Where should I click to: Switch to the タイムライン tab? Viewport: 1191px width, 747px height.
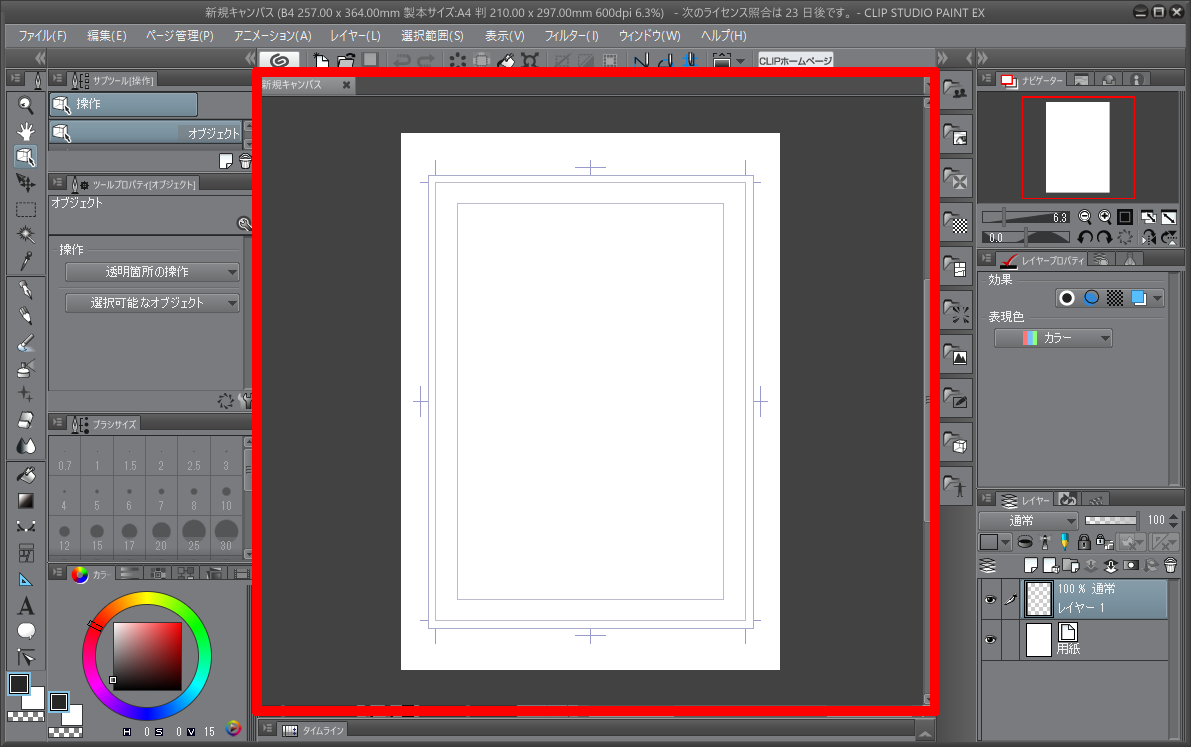tap(314, 730)
